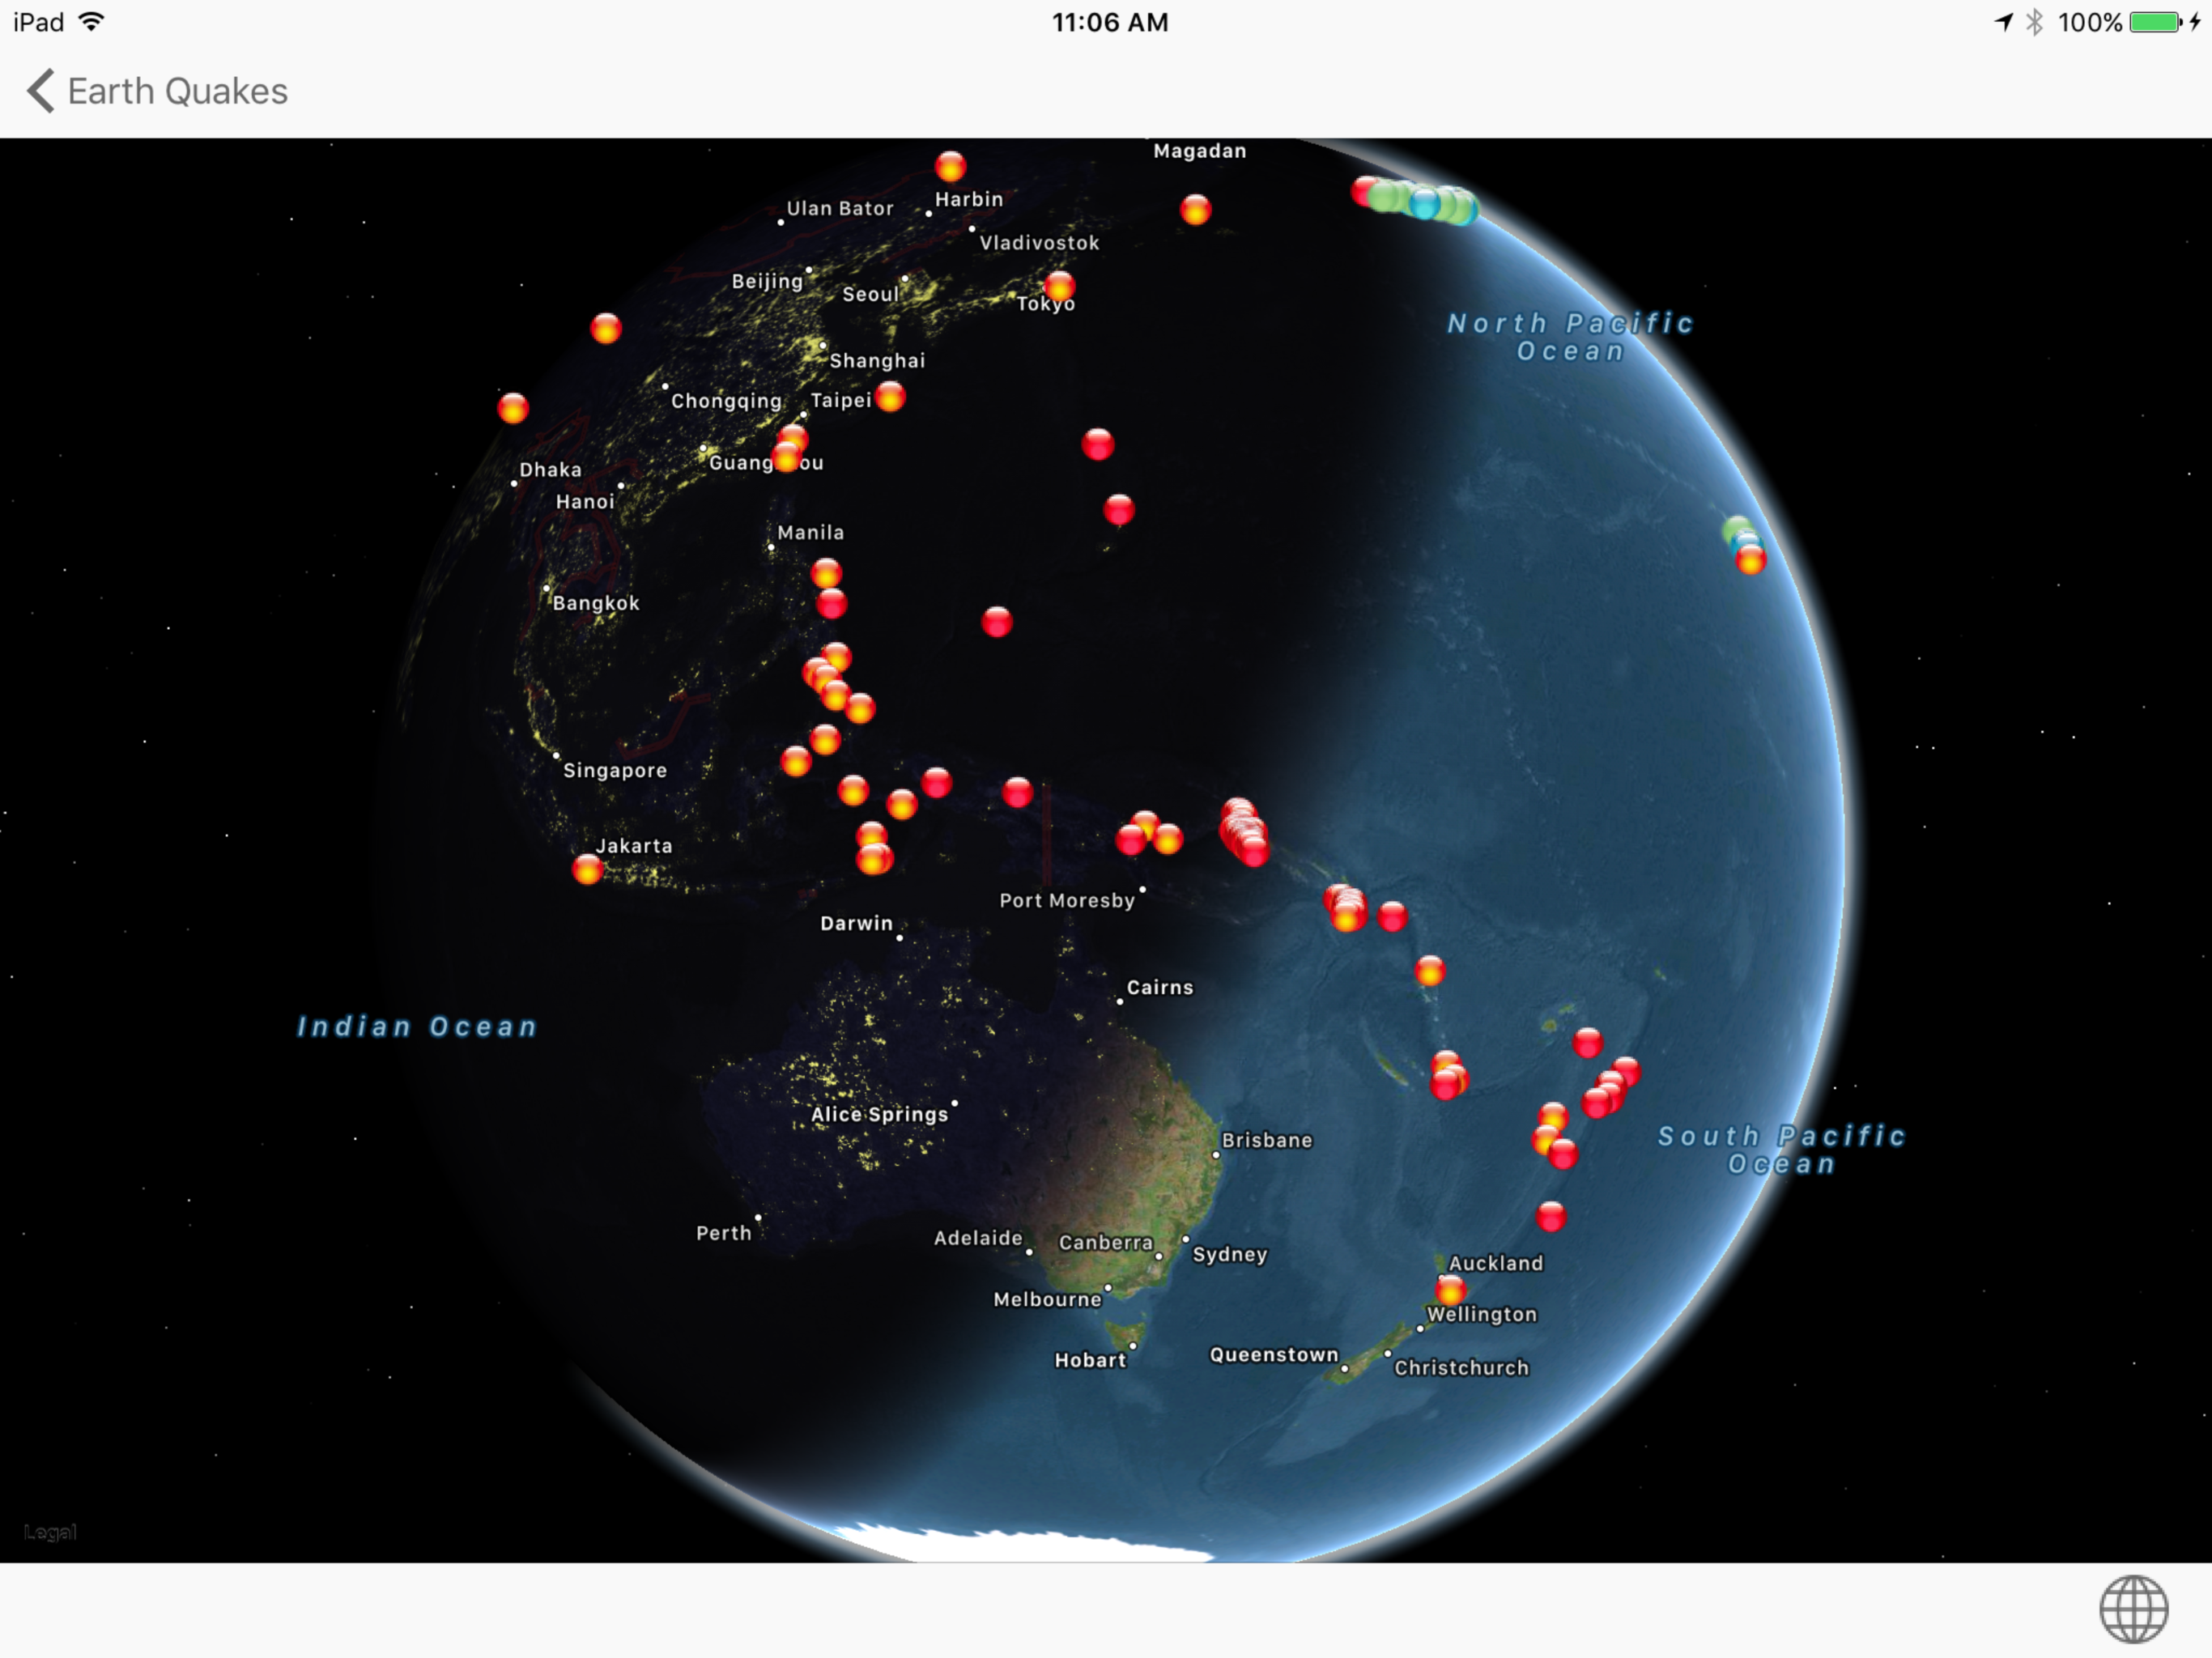
Task: Open the Legal link
Action: [50, 1531]
